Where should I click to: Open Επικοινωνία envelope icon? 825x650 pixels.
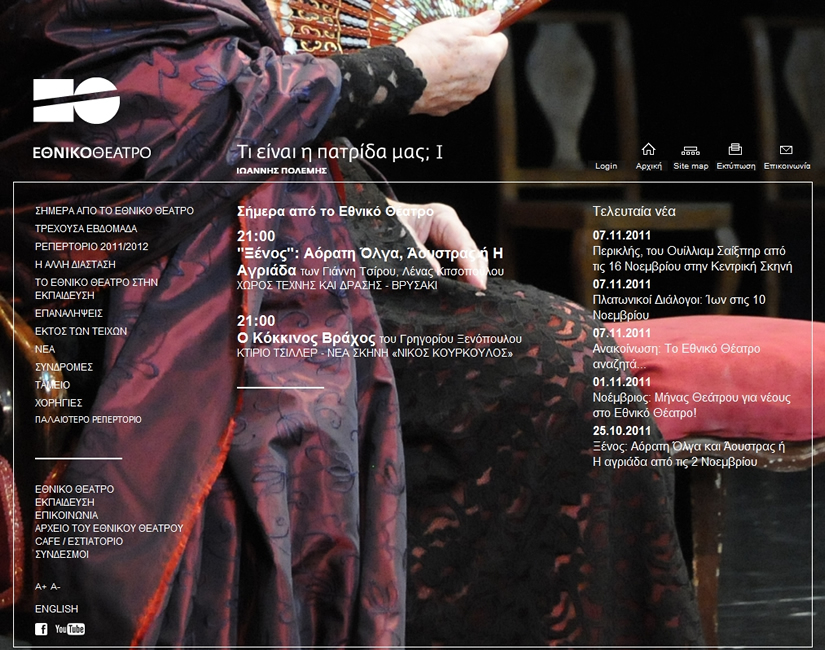pyautogui.click(x=786, y=150)
